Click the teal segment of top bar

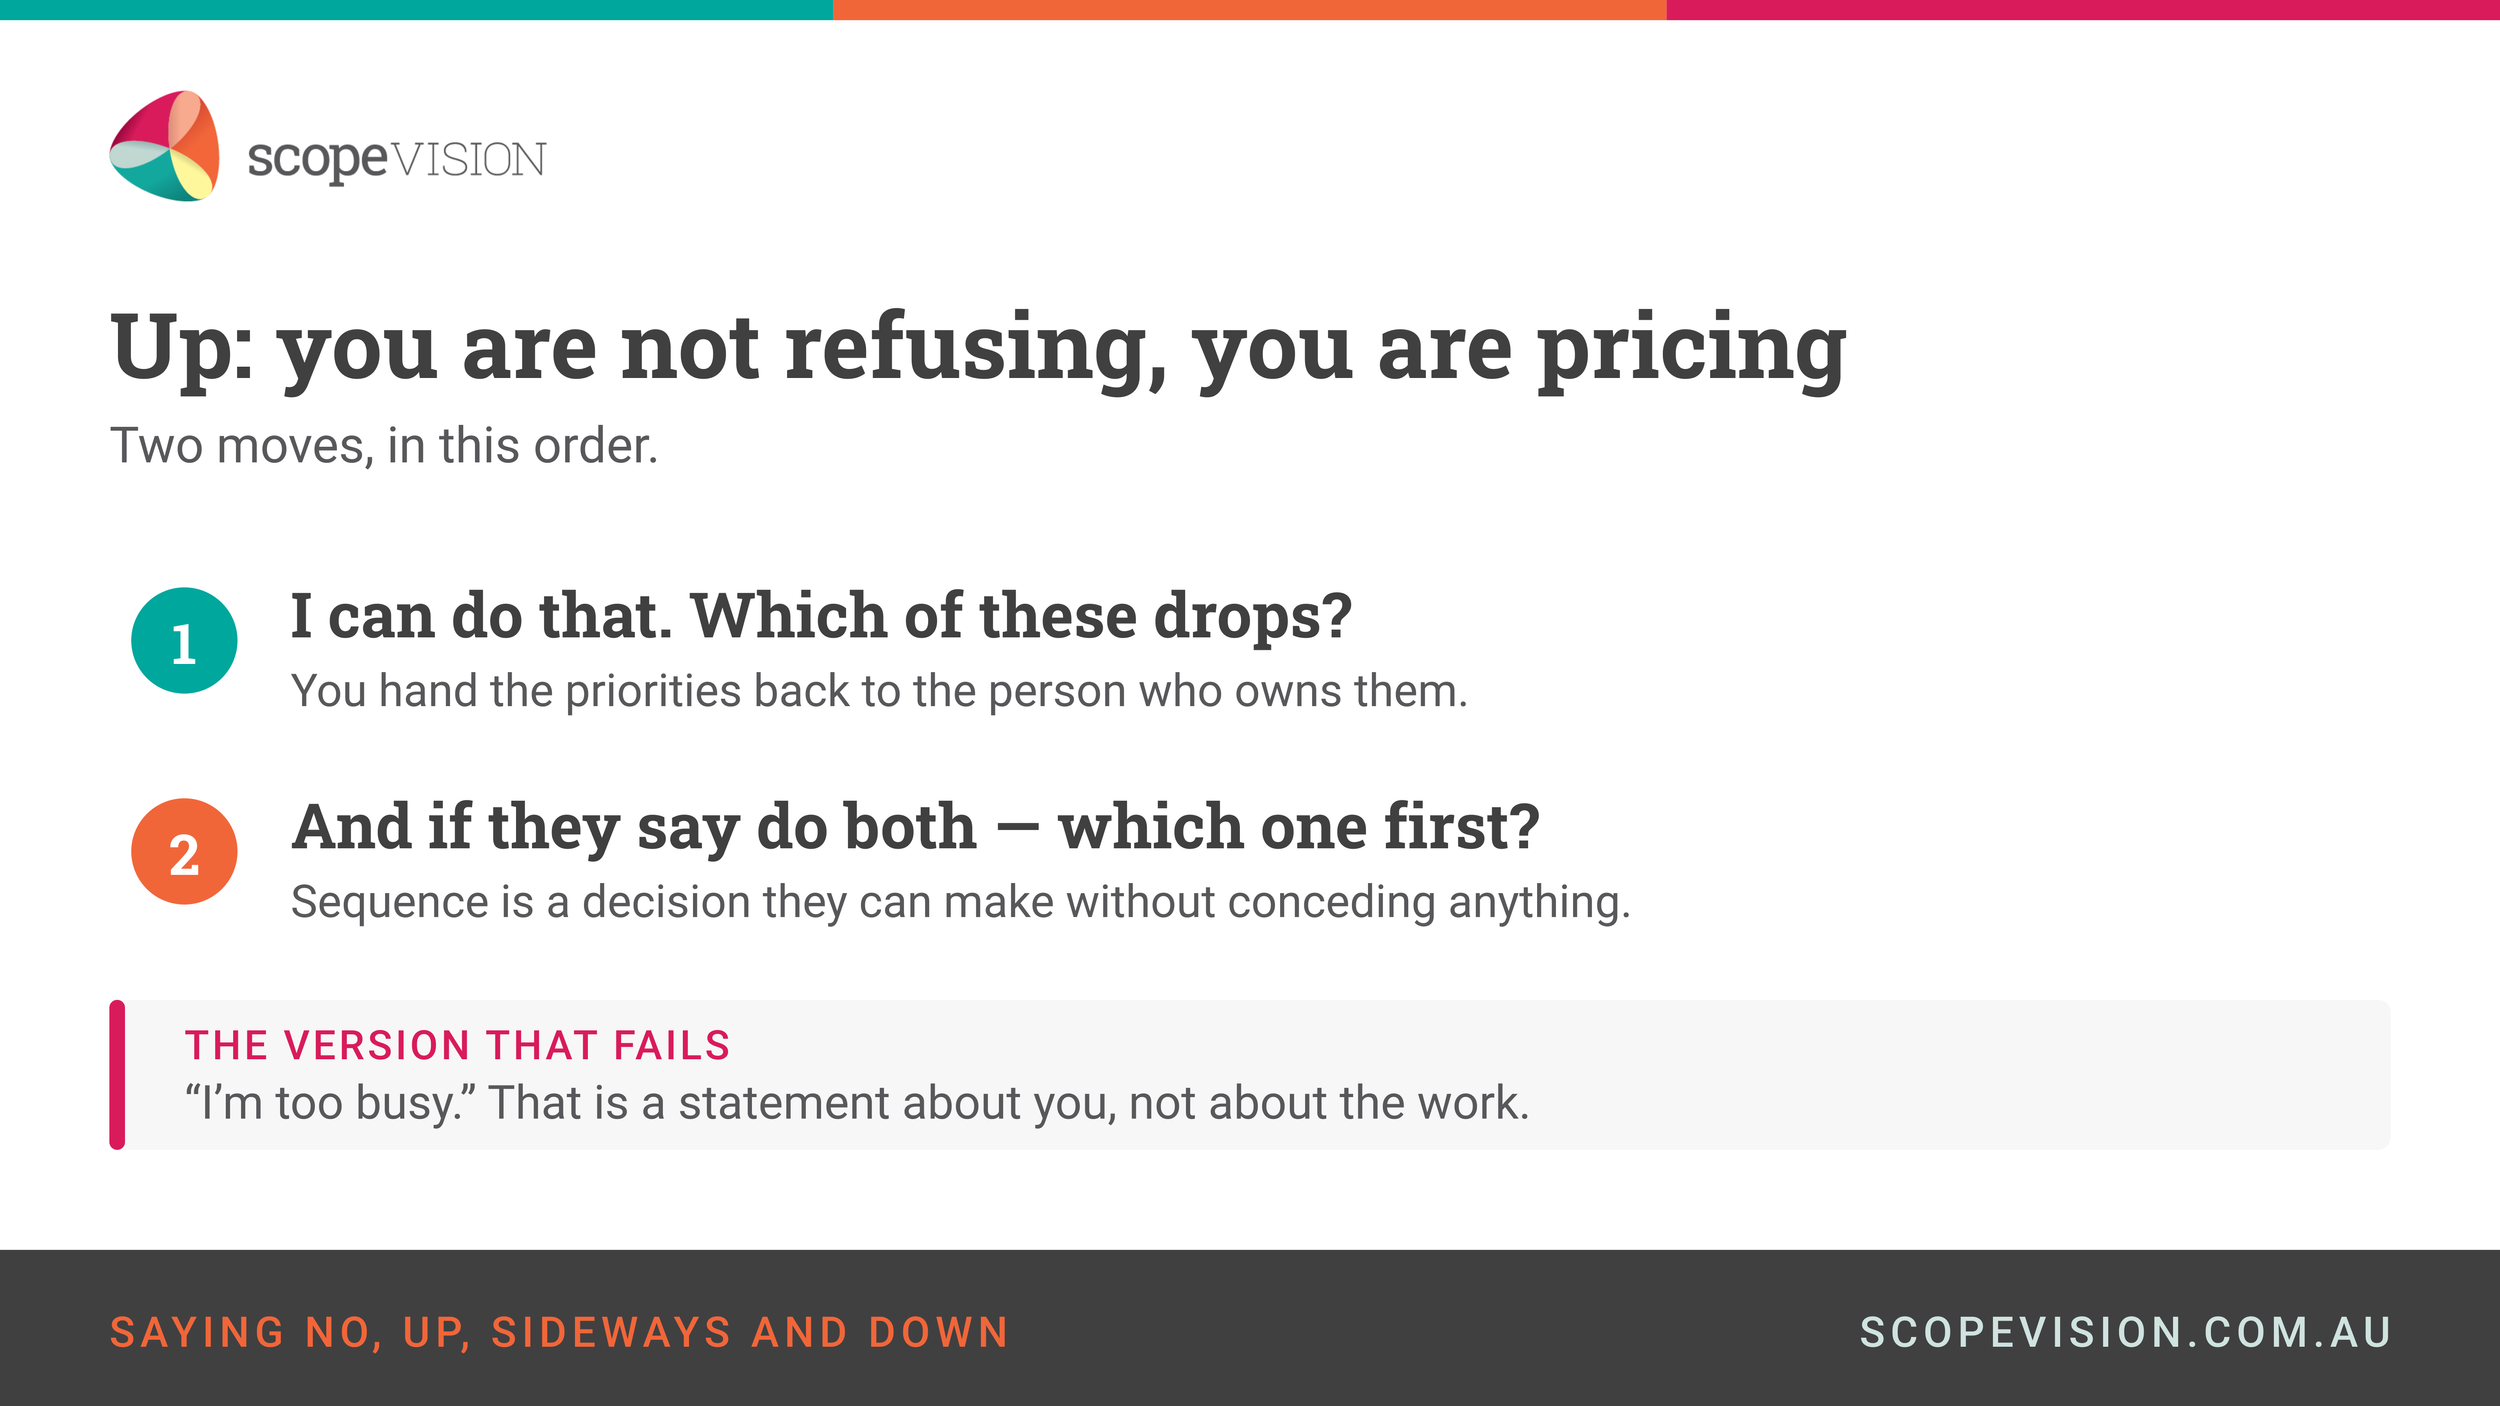416,10
